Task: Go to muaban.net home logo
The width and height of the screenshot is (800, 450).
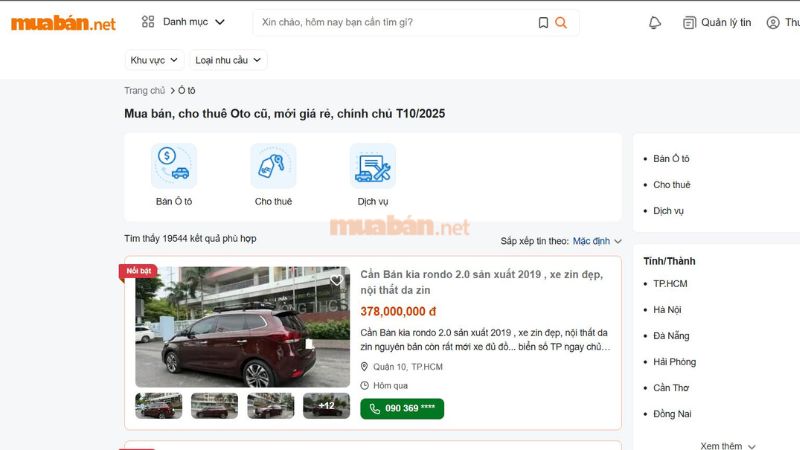Action: [63, 23]
